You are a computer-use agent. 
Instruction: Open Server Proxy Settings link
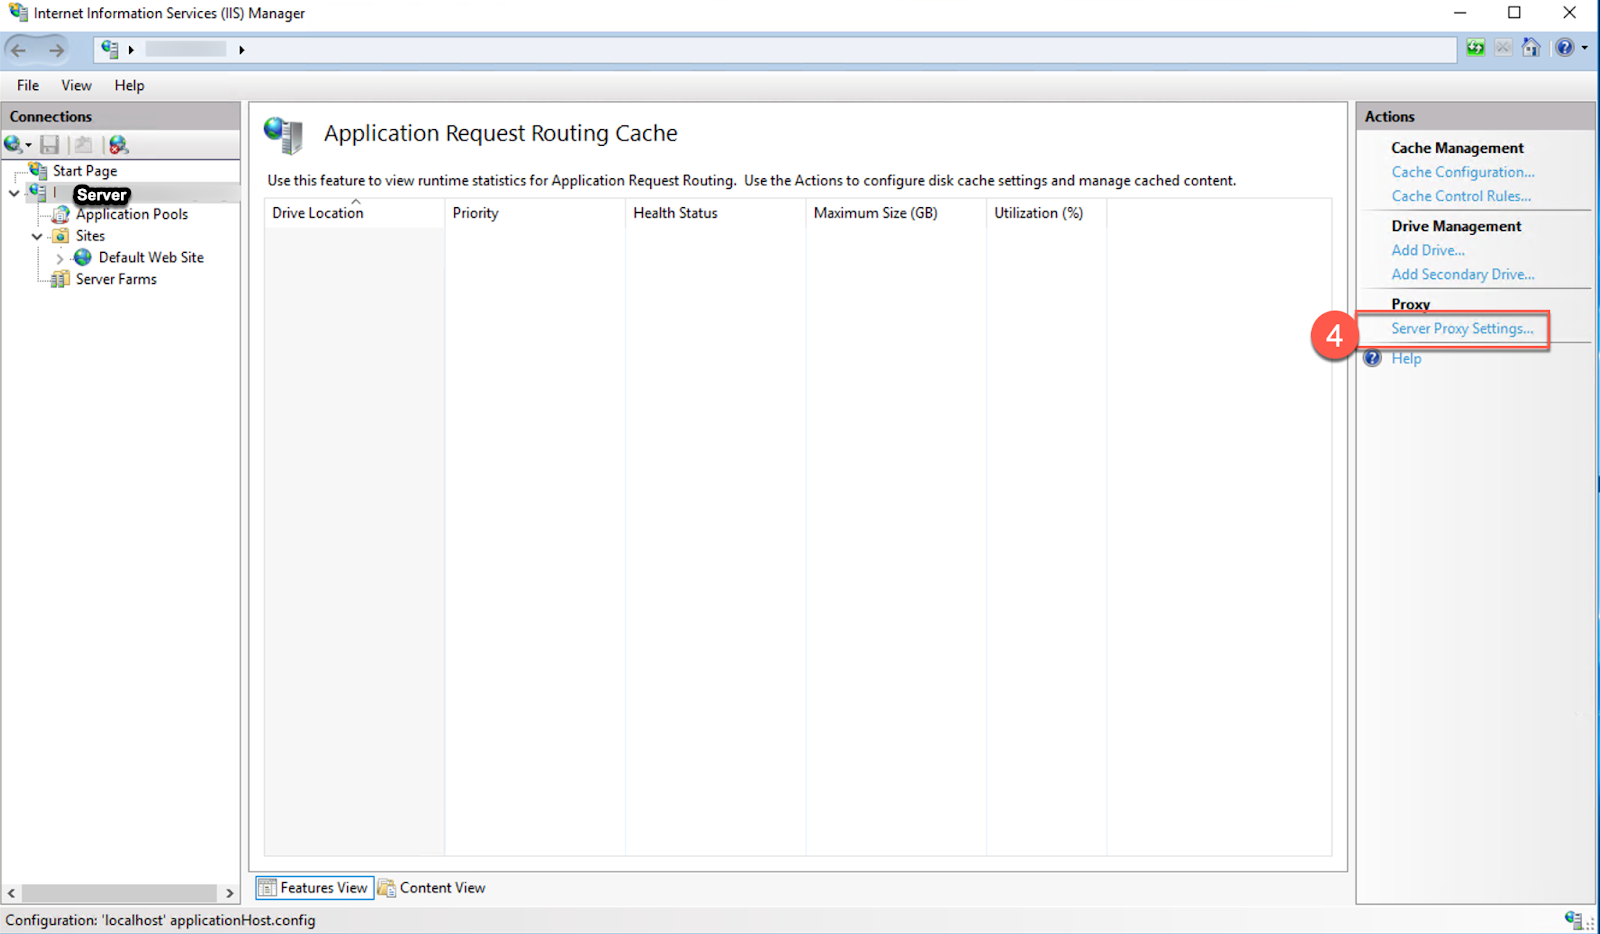pyautogui.click(x=1462, y=328)
